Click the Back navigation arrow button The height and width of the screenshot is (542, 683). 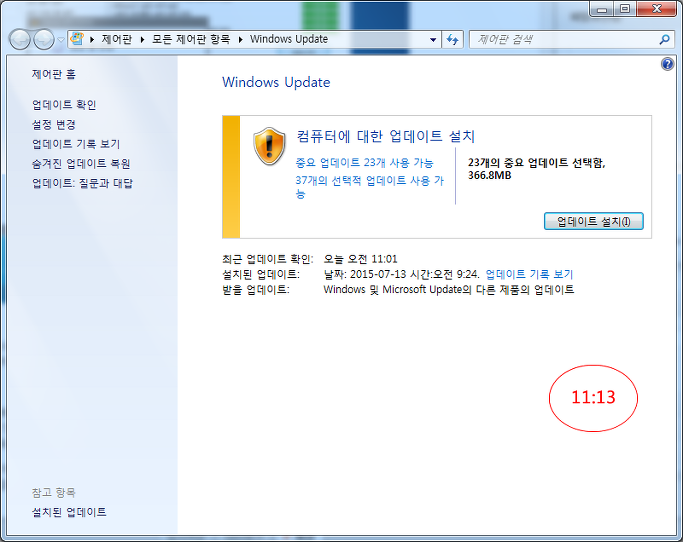(x=20, y=40)
